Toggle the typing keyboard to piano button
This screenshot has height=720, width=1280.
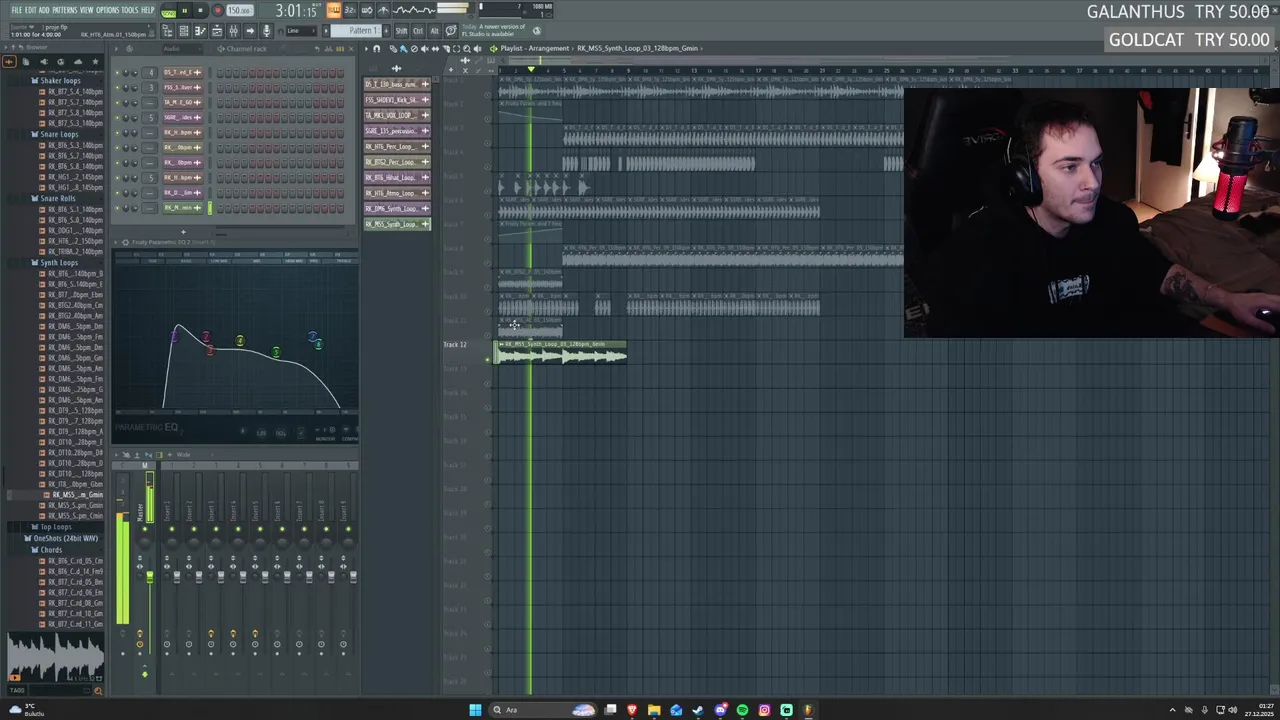point(333,10)
